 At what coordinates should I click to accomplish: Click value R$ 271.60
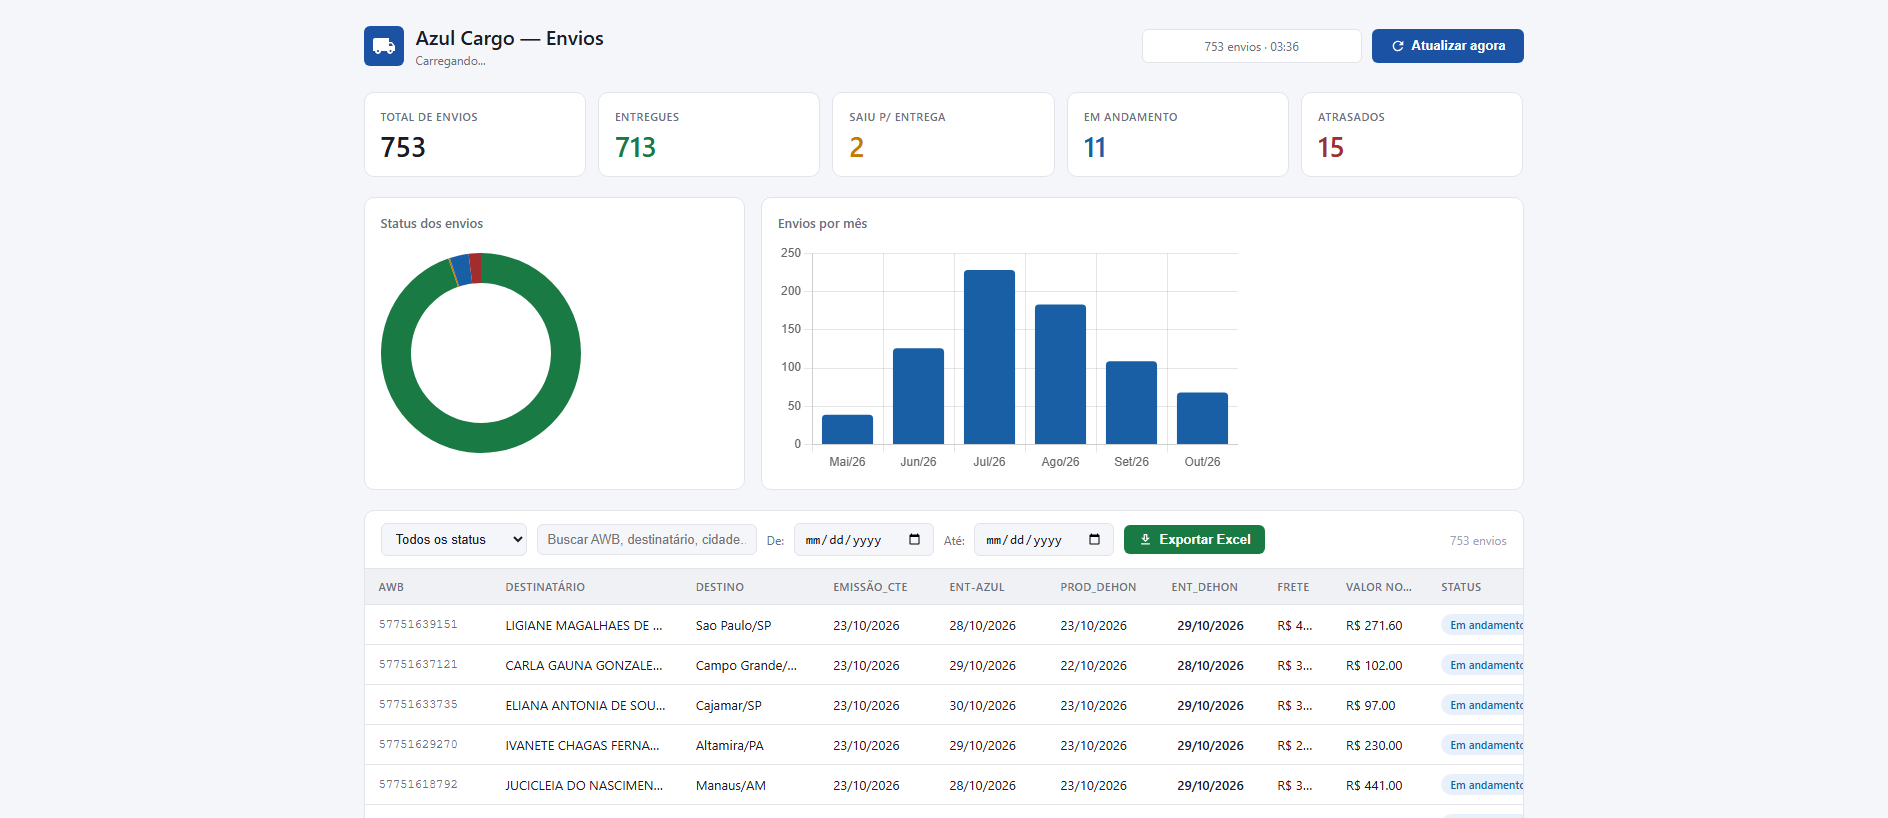[1374, 626]
